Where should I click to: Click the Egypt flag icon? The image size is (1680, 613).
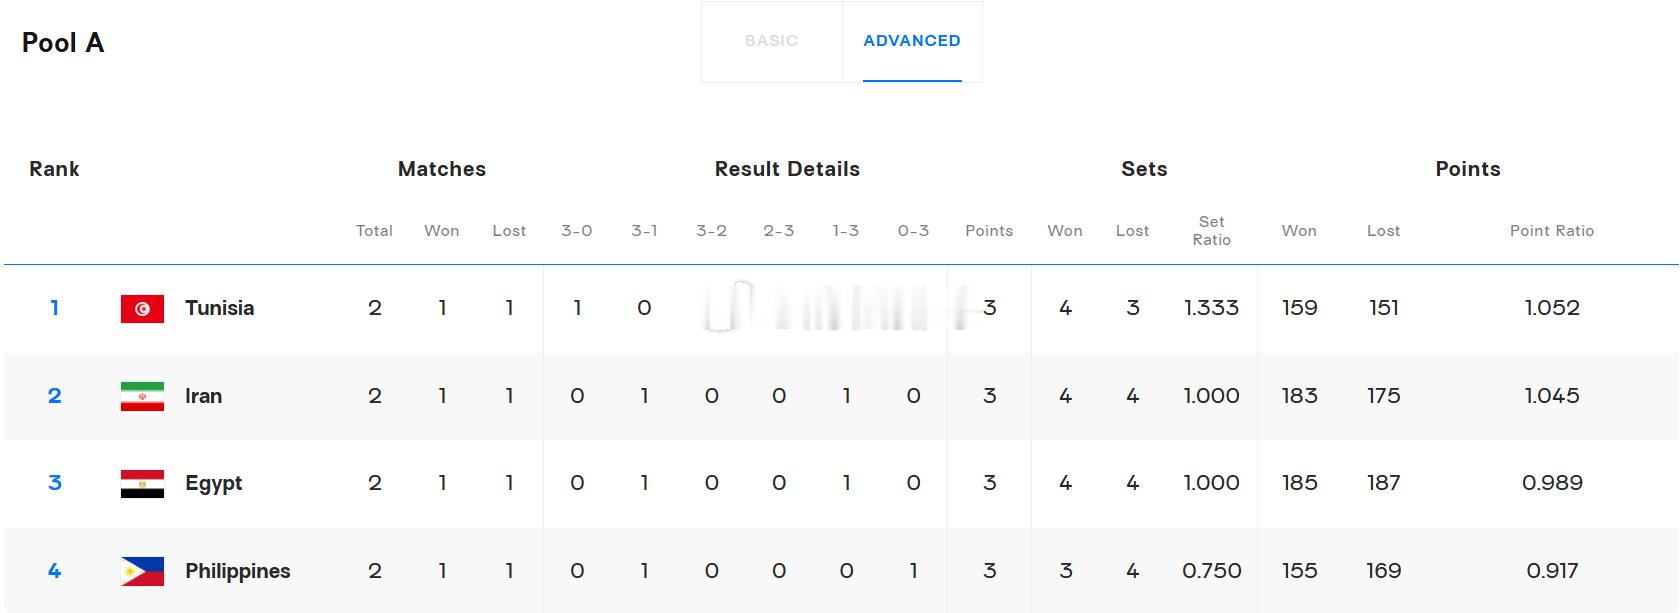(142, 484)
